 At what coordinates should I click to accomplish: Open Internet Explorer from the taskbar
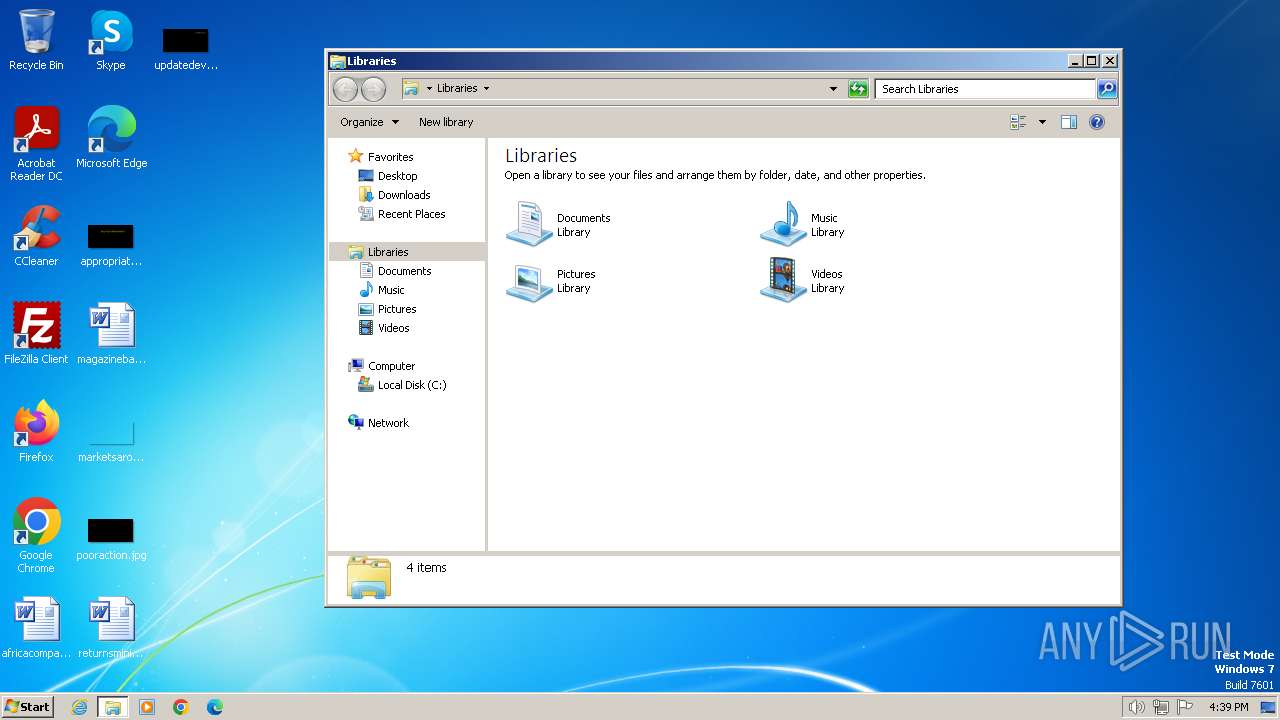(x=79, y=707)
